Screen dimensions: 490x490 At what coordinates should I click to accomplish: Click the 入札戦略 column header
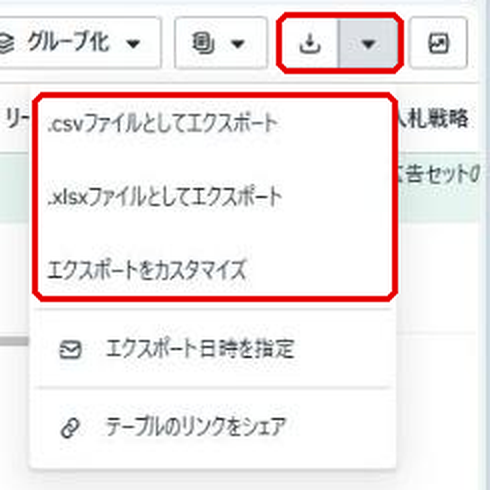pyautogui.click(x=432, y=118)
